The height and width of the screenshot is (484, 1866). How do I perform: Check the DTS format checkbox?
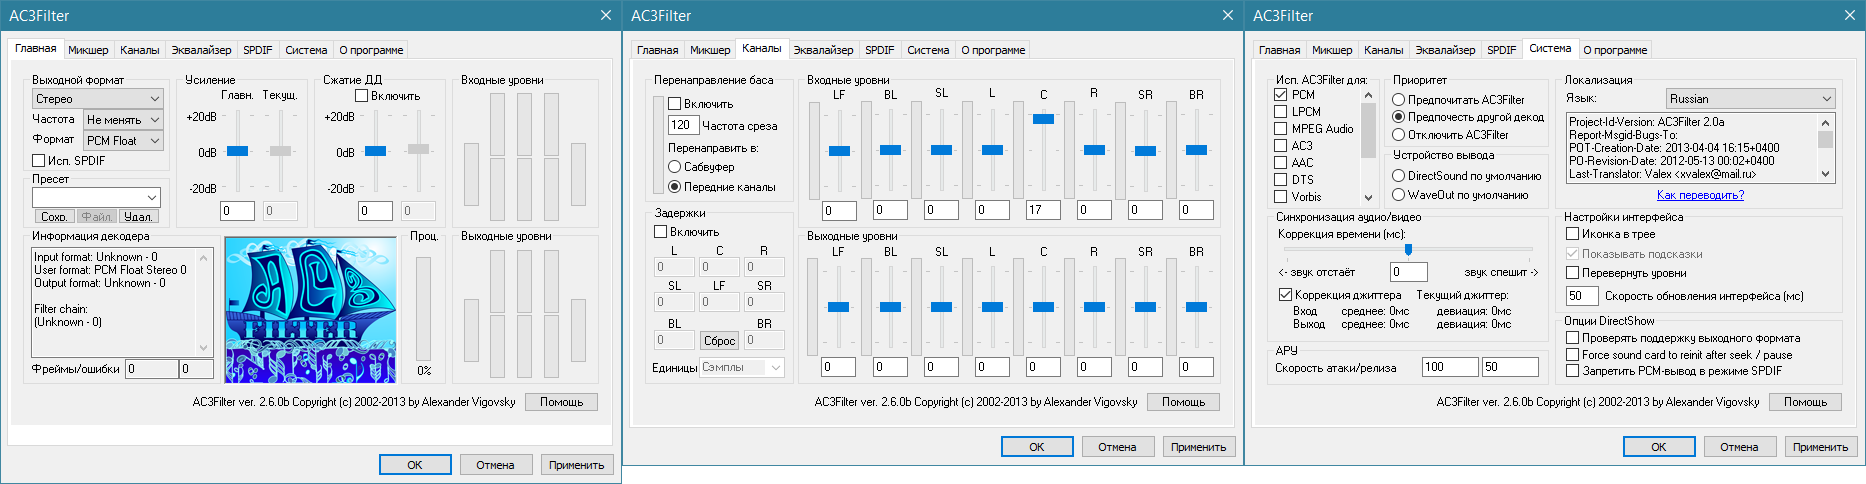coord(1294,180)
